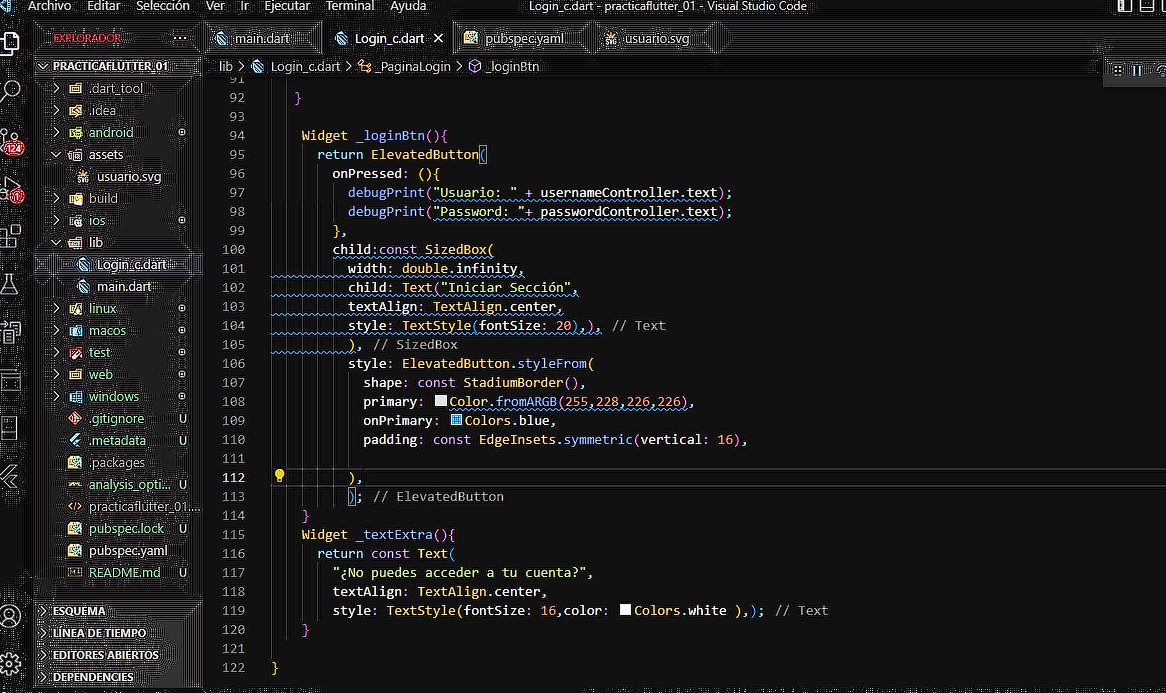Expand the .dart_tool folder chevron
The height and width of the screenshot is (693, 1166).
pos(56,88)
